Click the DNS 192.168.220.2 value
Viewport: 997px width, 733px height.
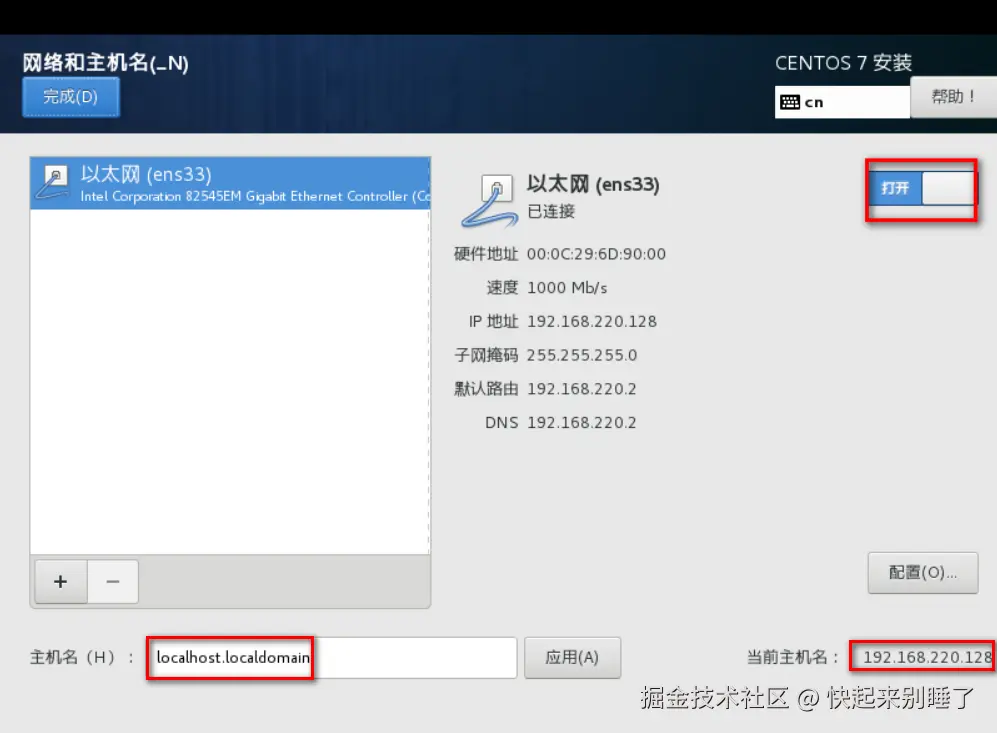pos(581,423)
